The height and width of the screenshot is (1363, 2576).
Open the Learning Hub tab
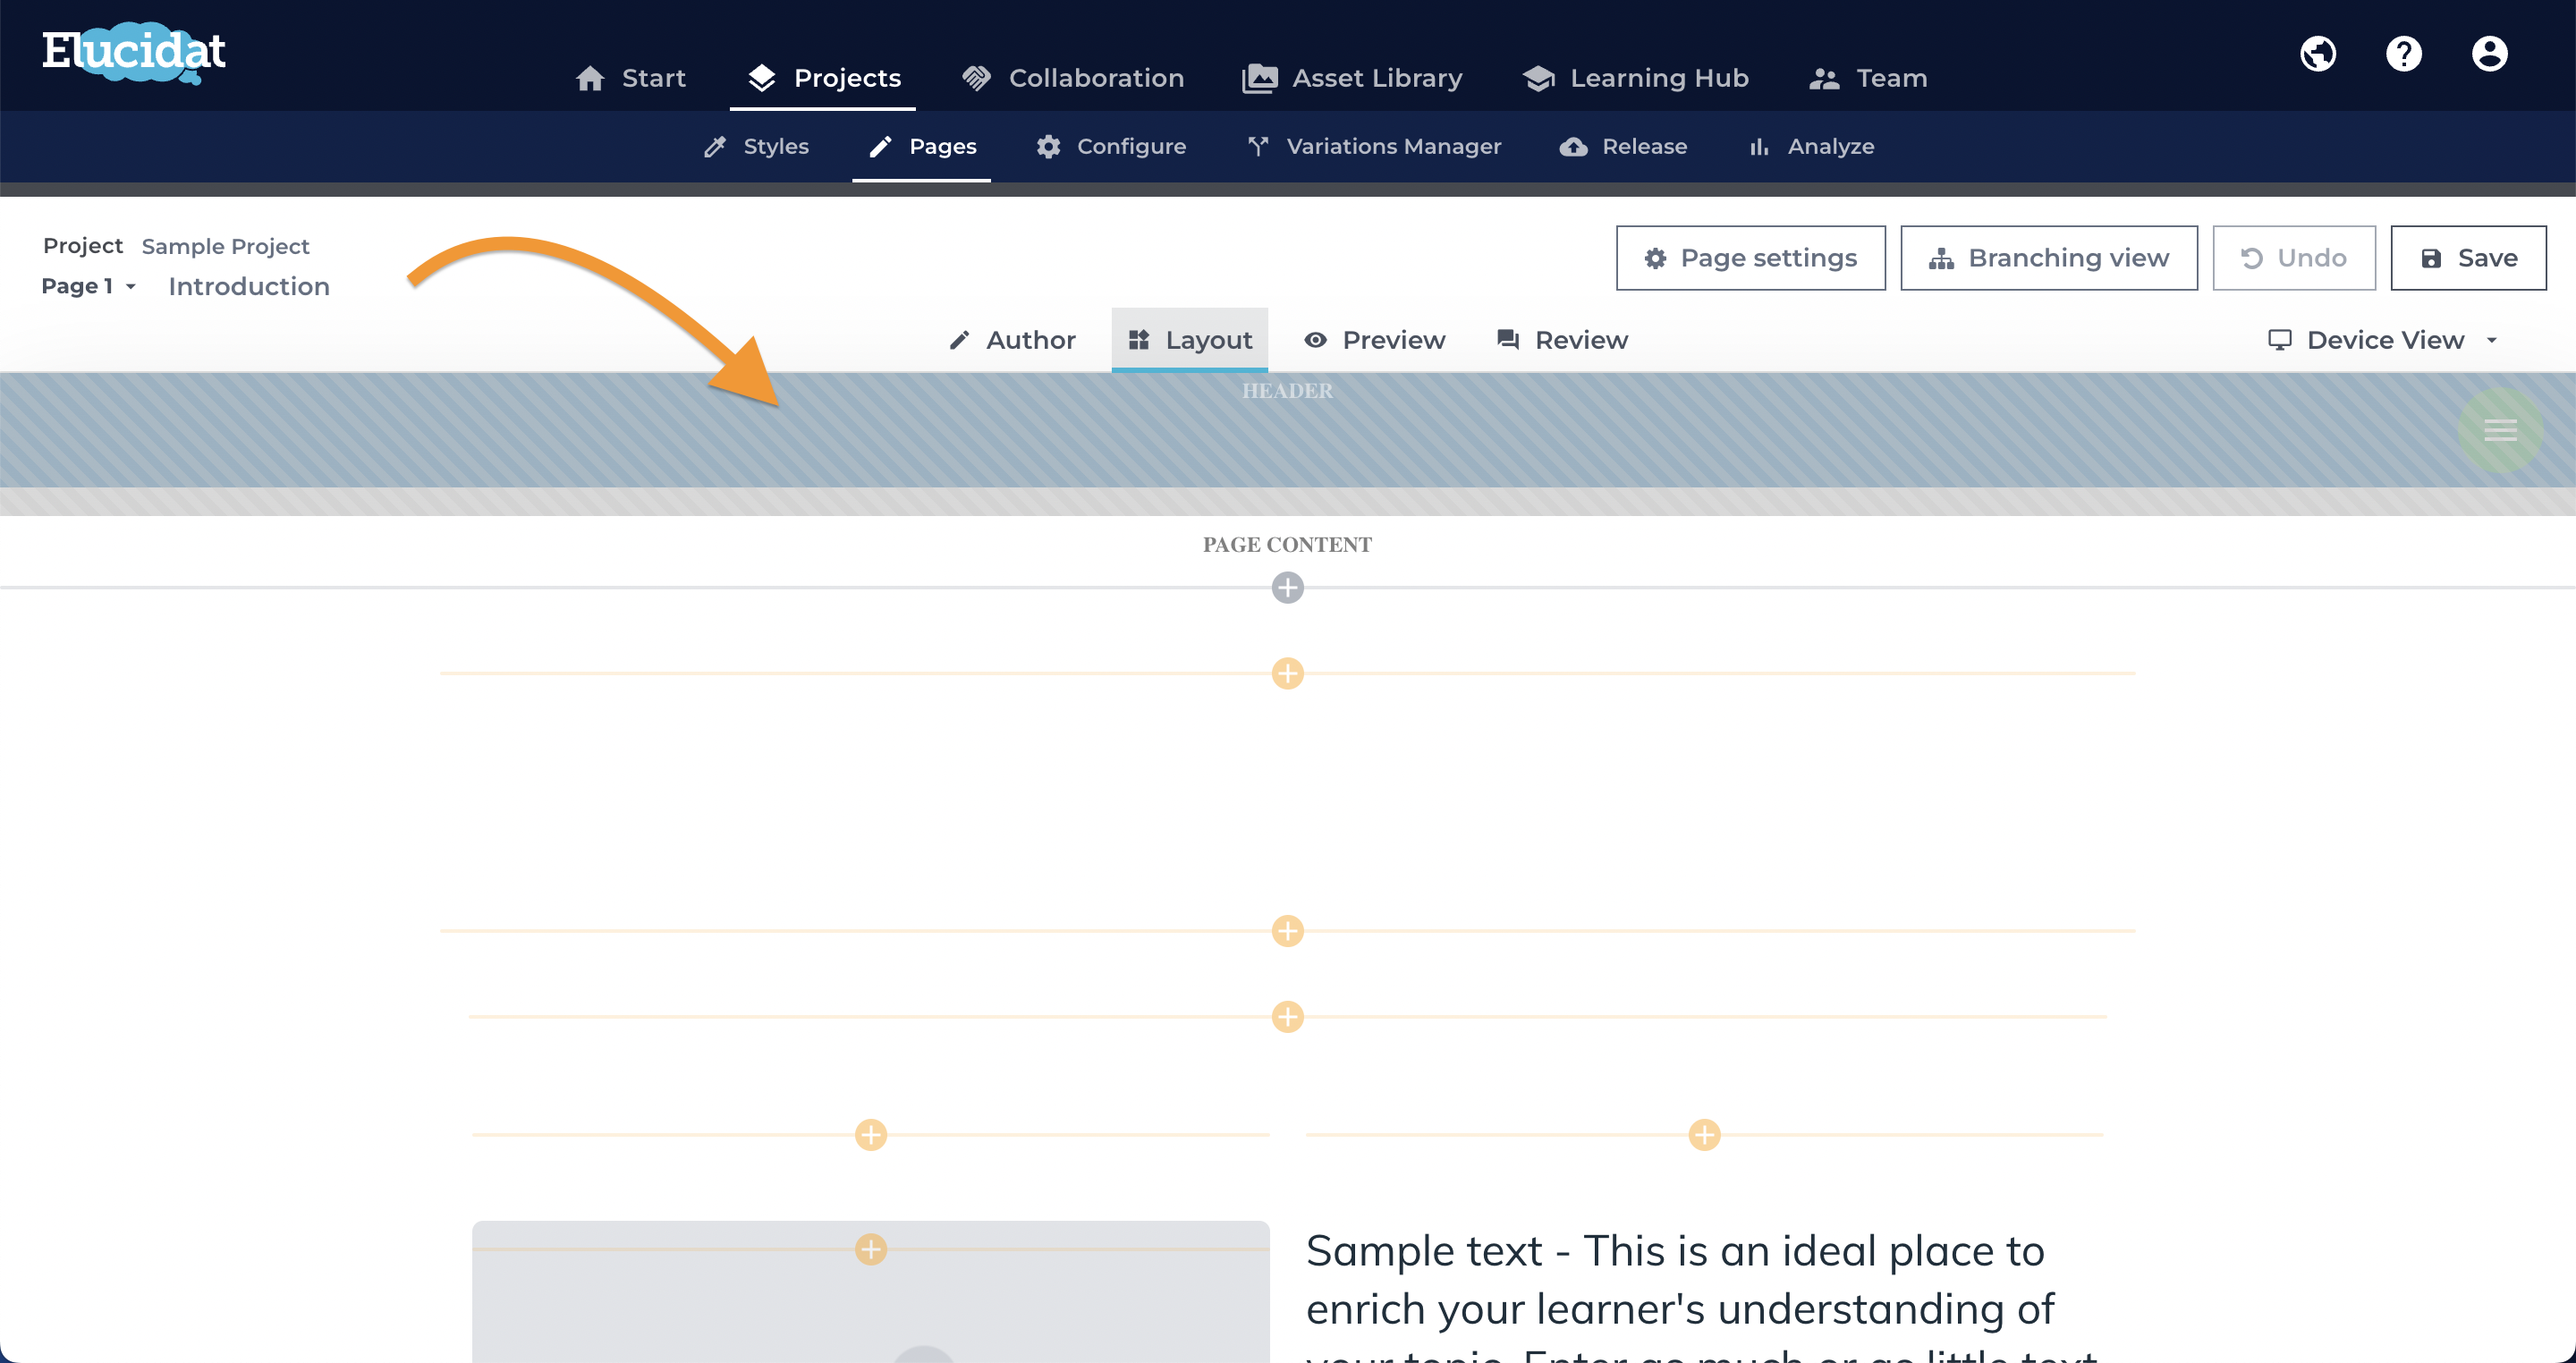pyautogui.click(x=1635, y=78)
